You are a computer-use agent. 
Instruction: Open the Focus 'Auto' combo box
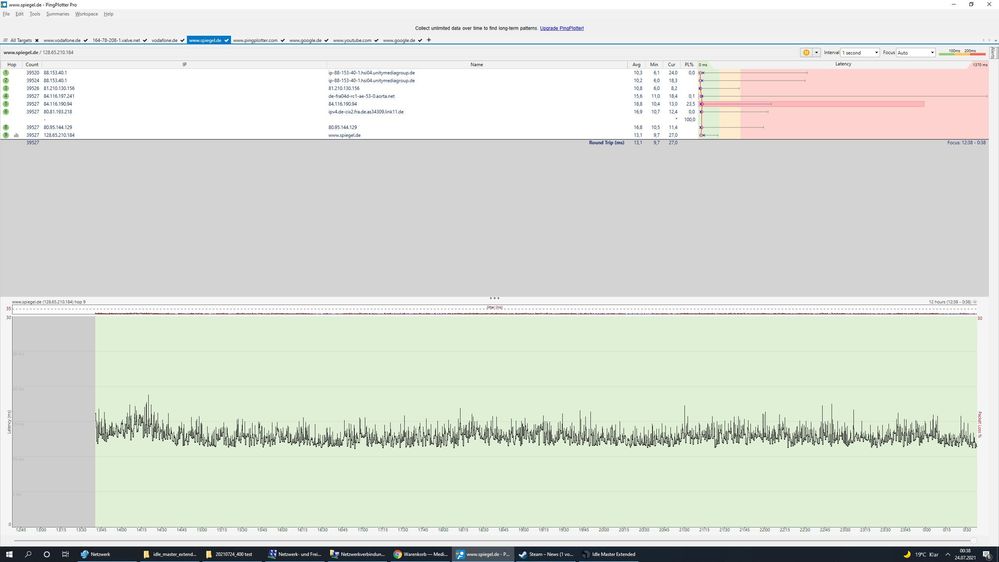(x=915, y=52)
